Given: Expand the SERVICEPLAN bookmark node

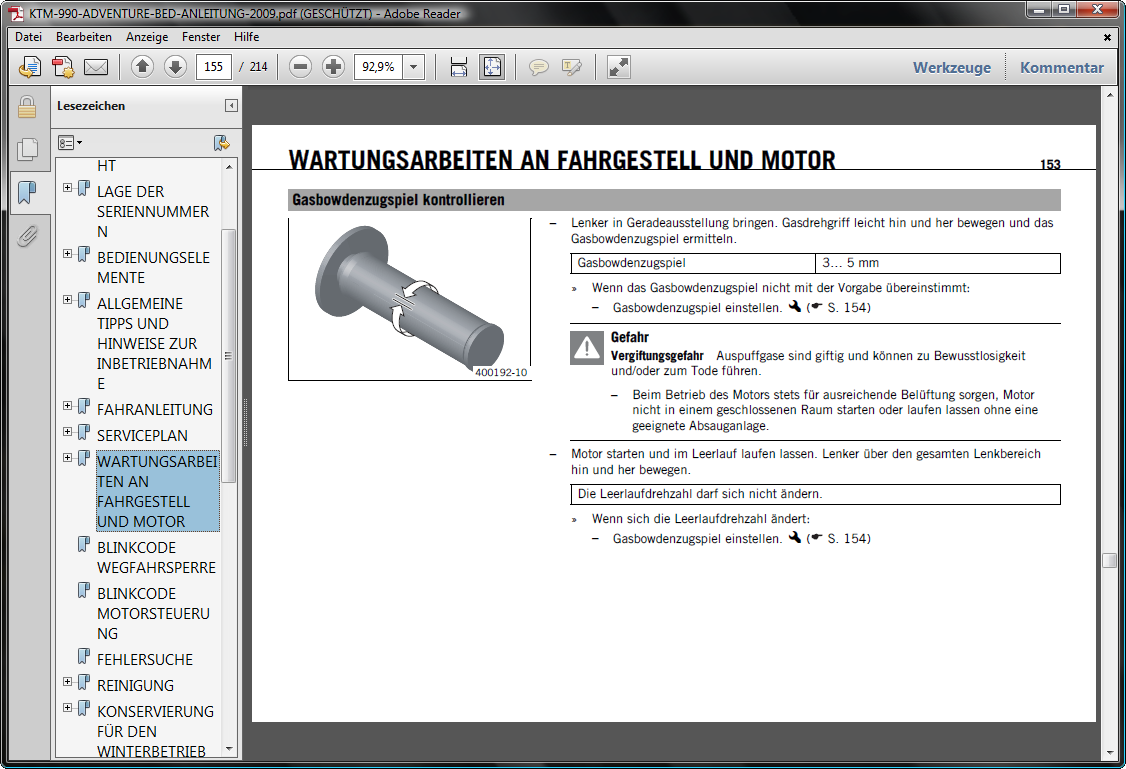Looking at the screenshot, I should [68, 432].
